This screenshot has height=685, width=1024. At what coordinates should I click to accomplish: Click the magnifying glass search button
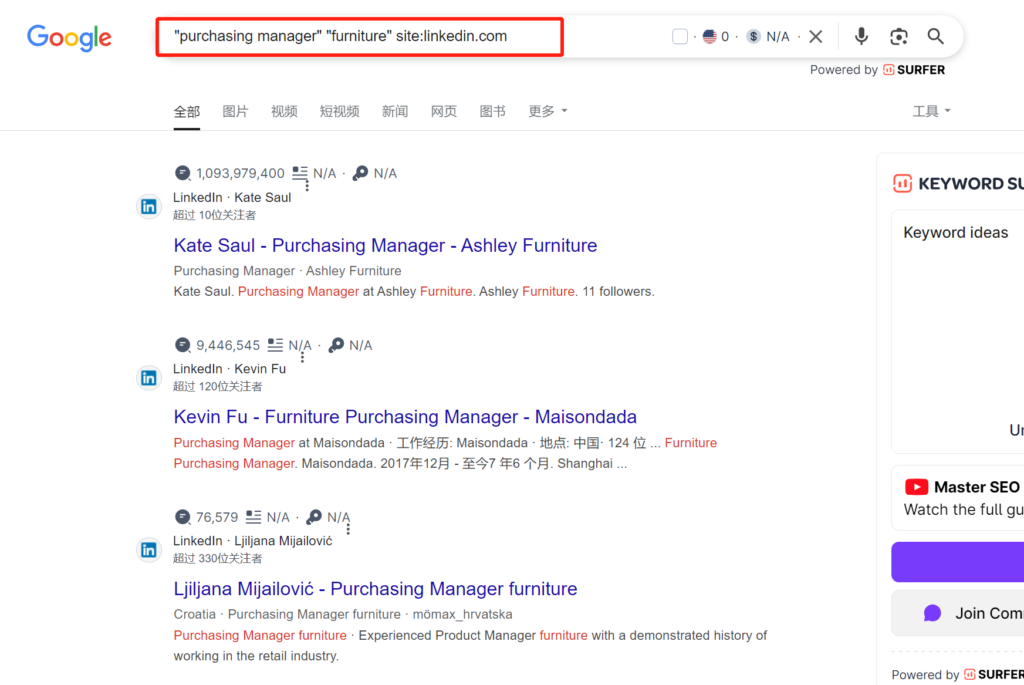click(x=935, y=37)
